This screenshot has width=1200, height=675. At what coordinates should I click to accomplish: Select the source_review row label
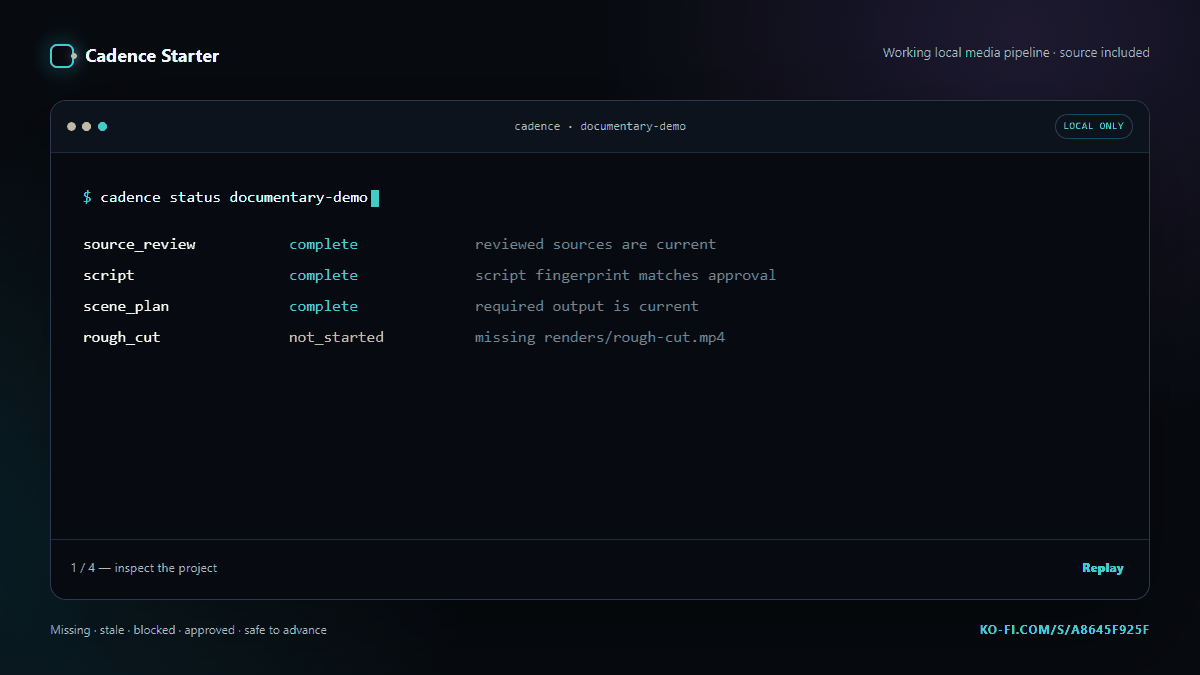(x=139, y=244)
